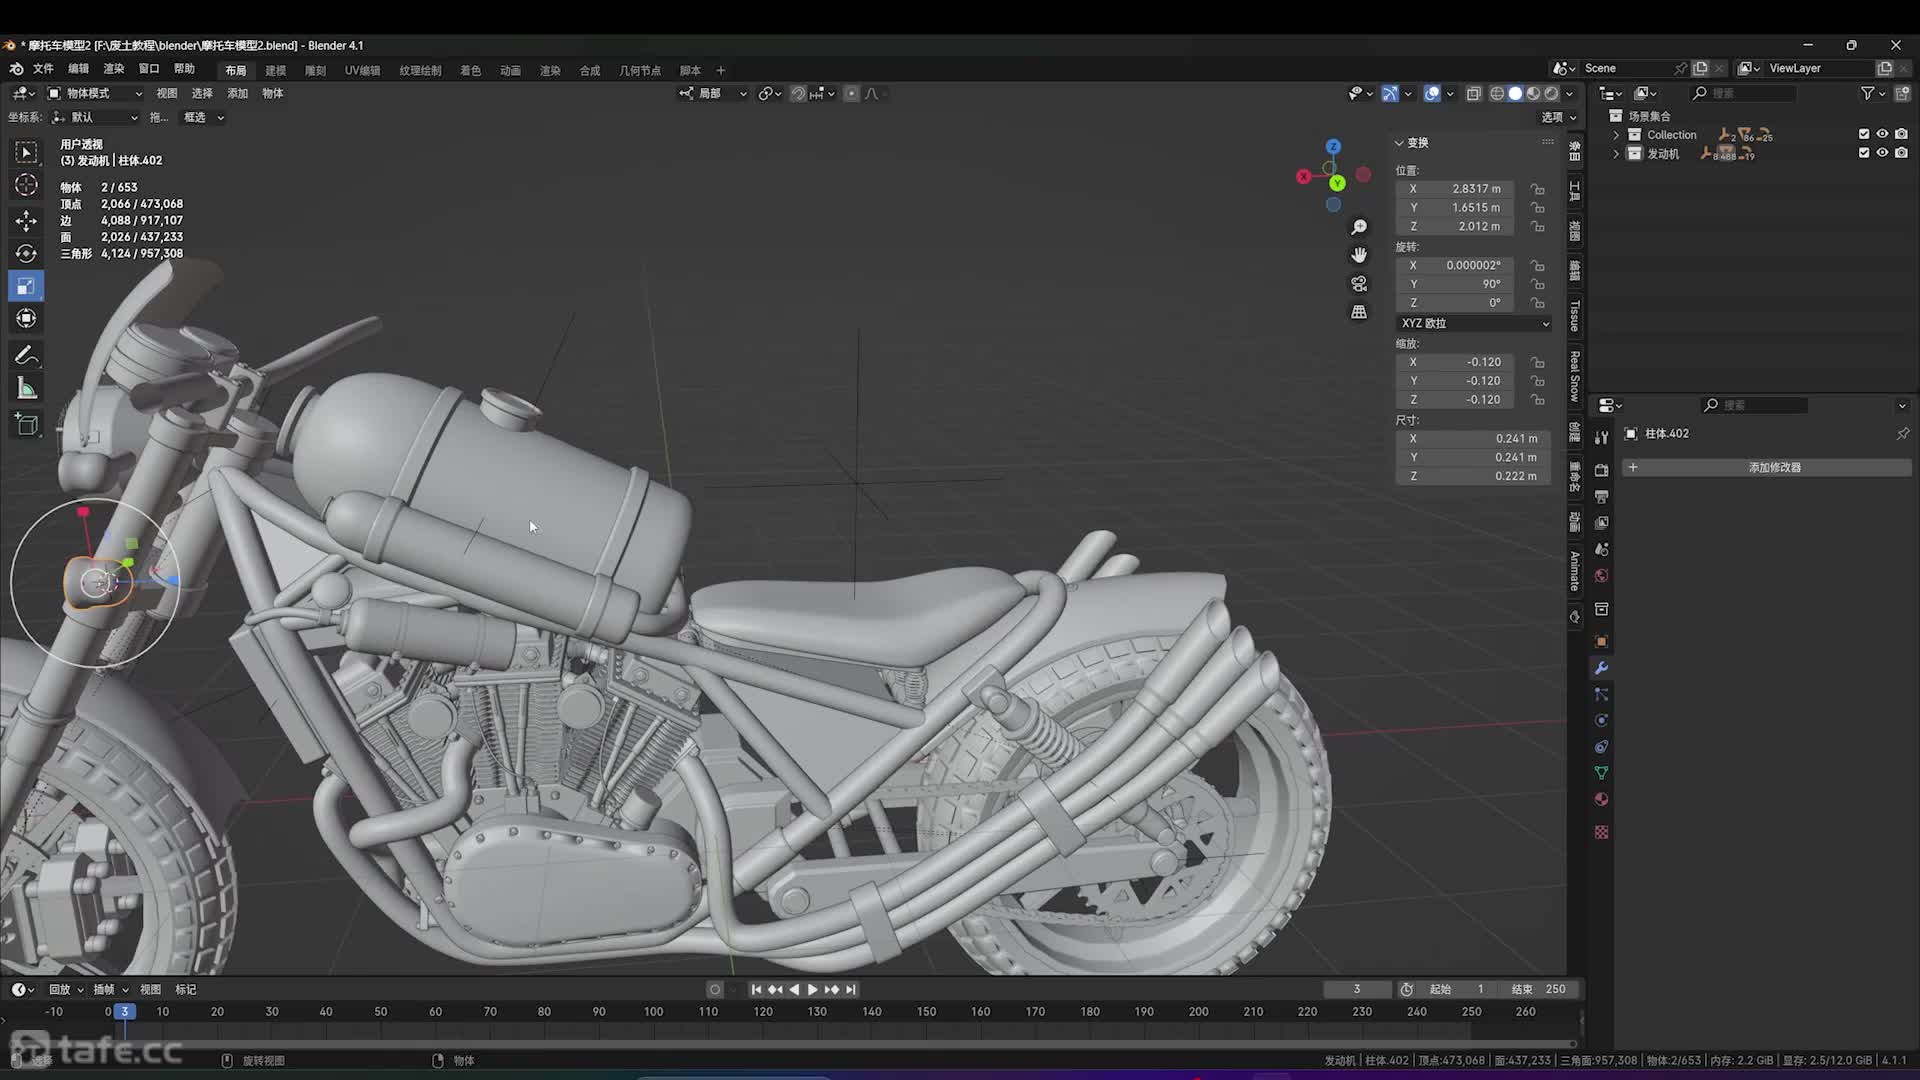Uncheck Collection exclude checkbox in outliner

point(1863,134)
